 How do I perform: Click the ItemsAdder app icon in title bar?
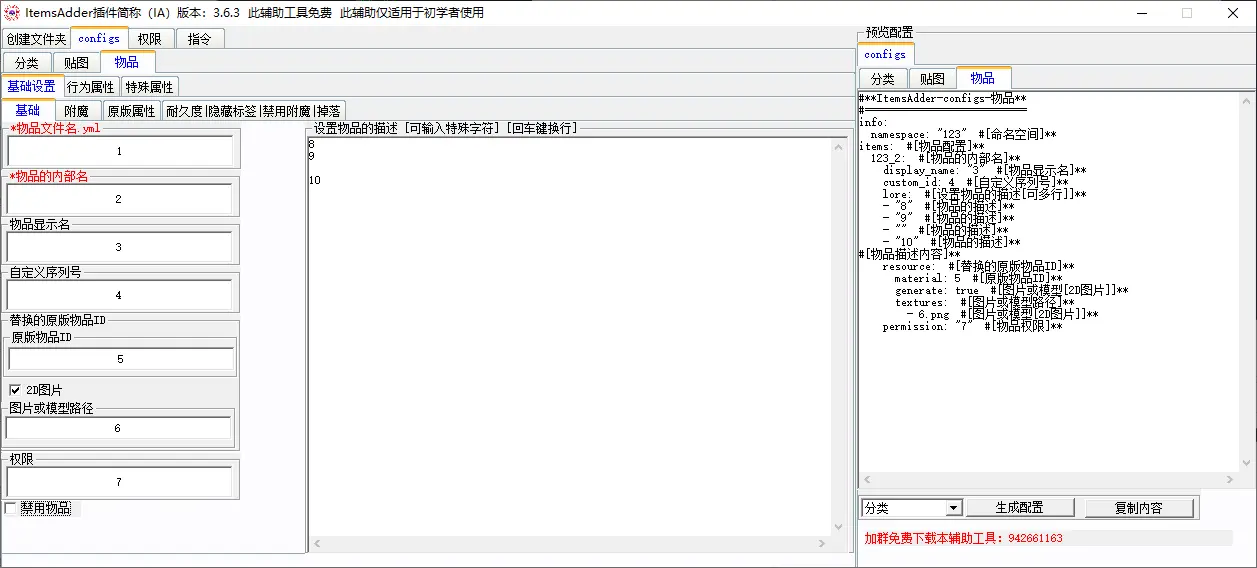coord(11,13)
